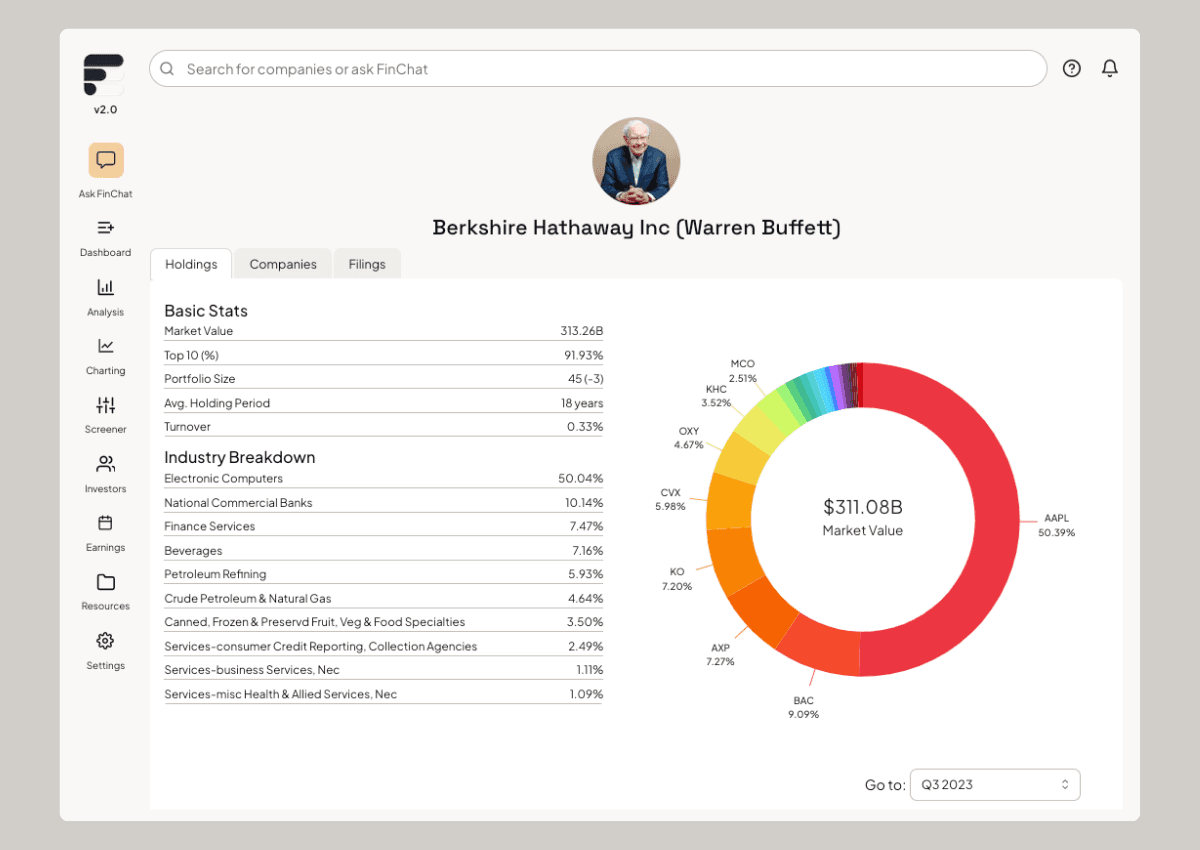Click the help question mark icon

pos(1072,68)
